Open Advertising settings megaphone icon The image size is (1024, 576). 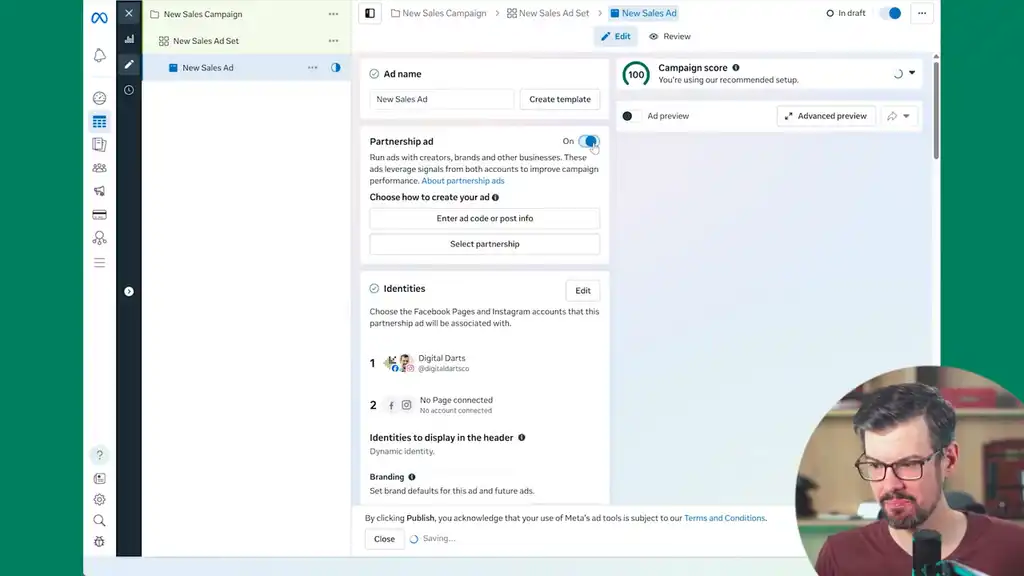tap(99, 191)
